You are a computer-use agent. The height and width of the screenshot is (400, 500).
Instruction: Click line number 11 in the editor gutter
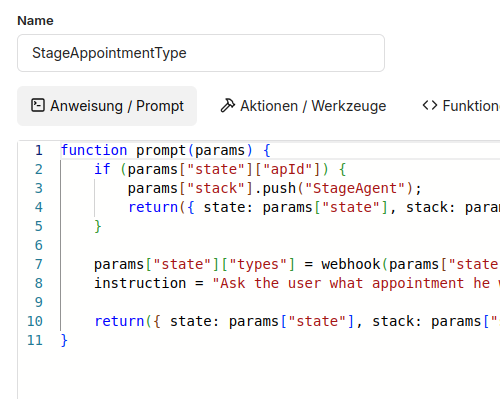click(x=35, y=340)
